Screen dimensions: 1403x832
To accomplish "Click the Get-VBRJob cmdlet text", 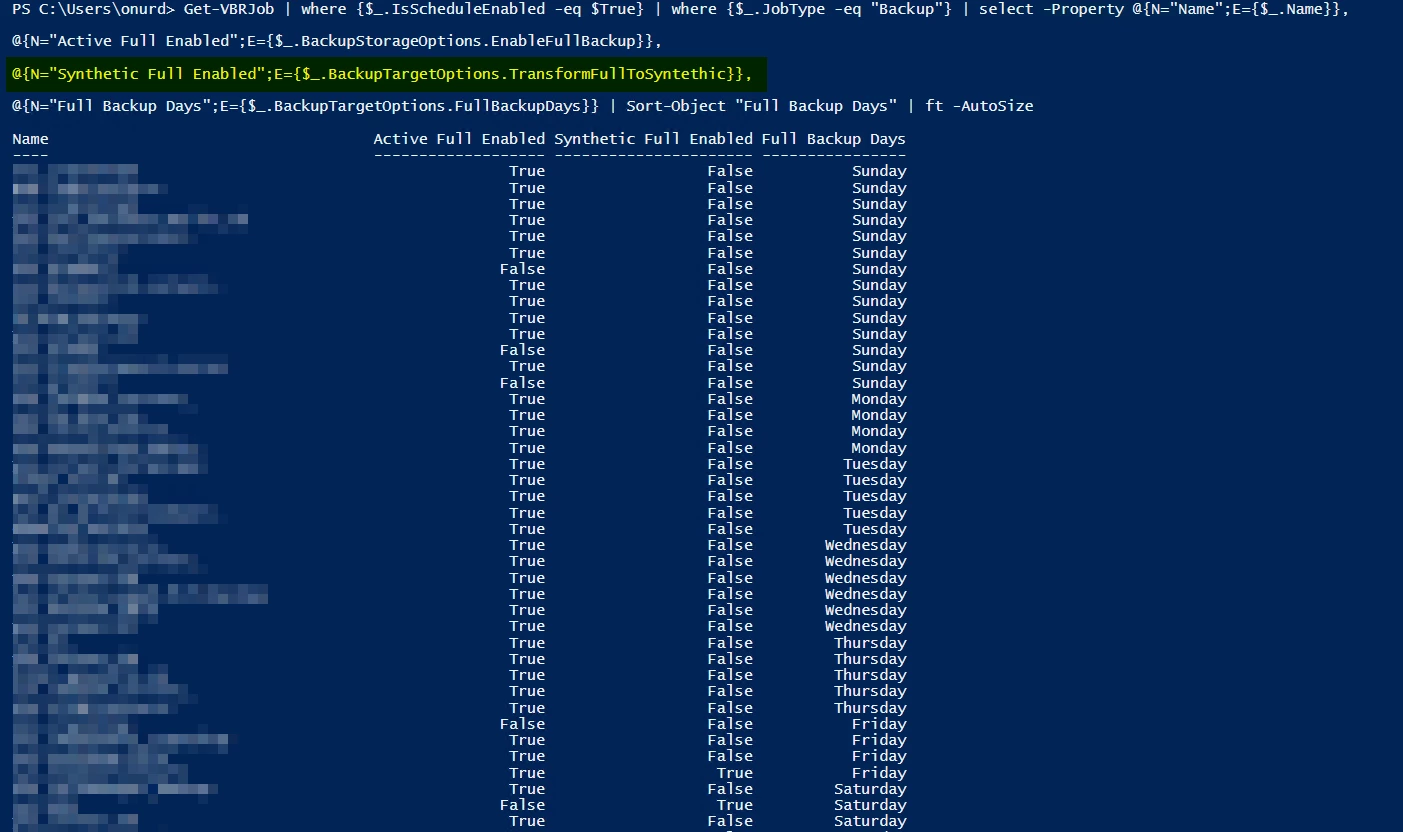I will [x=229, y=9].
